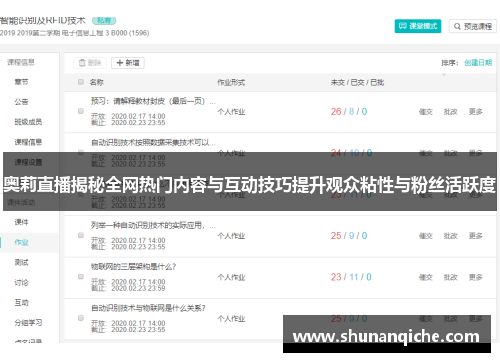Open assignment 物联网的三层架构是什么？

pos(133,267)
